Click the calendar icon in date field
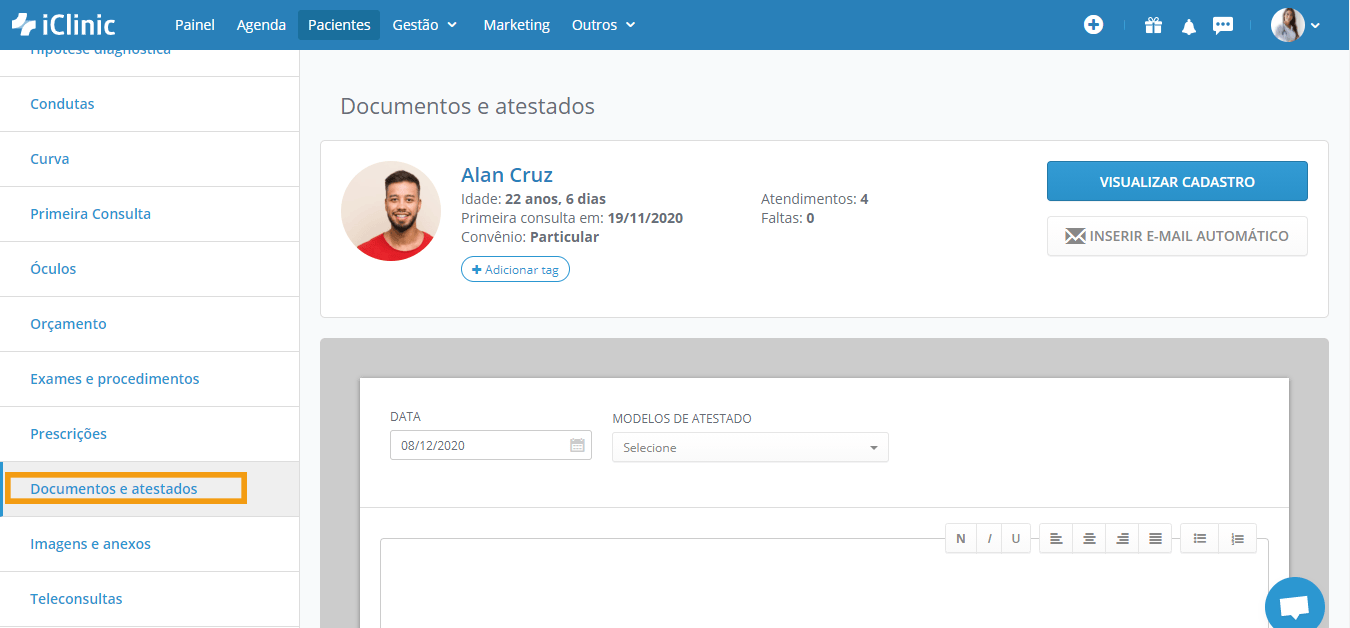 tap(577, 445)
